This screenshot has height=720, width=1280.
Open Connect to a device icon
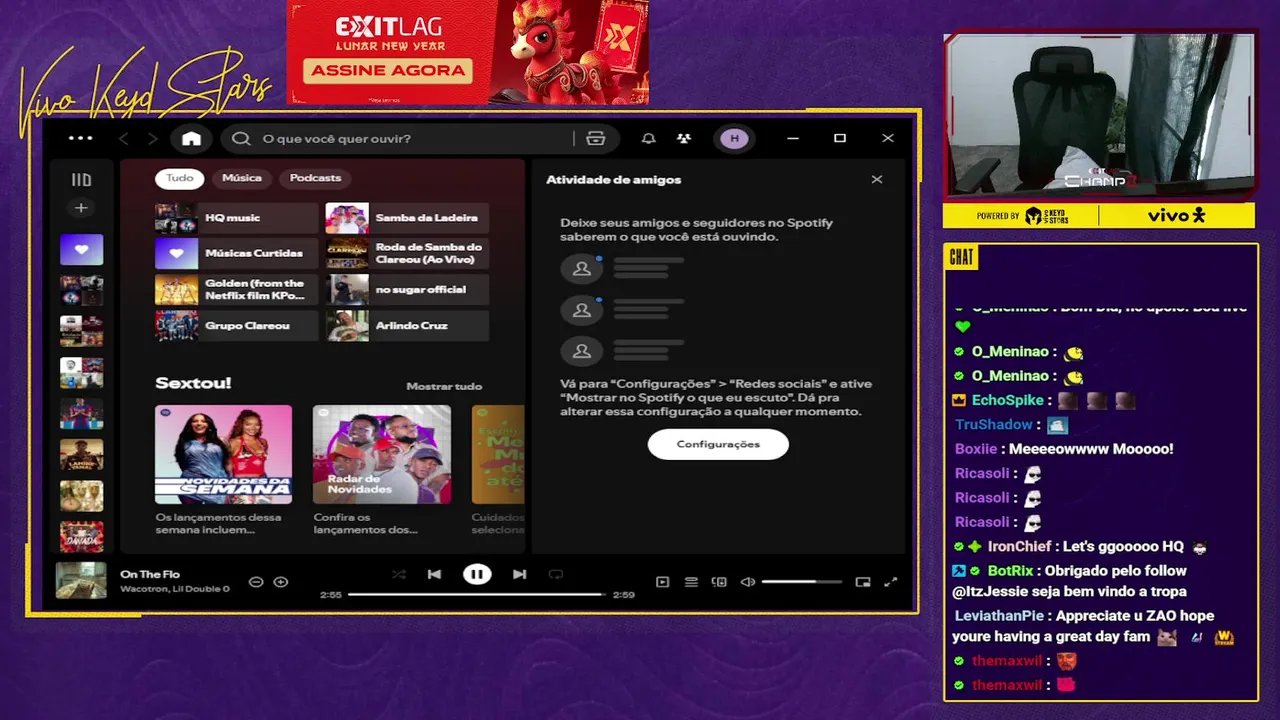tap(719, 582)
